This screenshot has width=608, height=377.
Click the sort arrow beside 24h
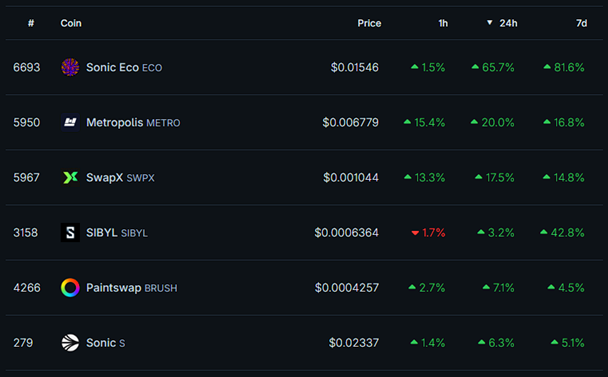490,23
